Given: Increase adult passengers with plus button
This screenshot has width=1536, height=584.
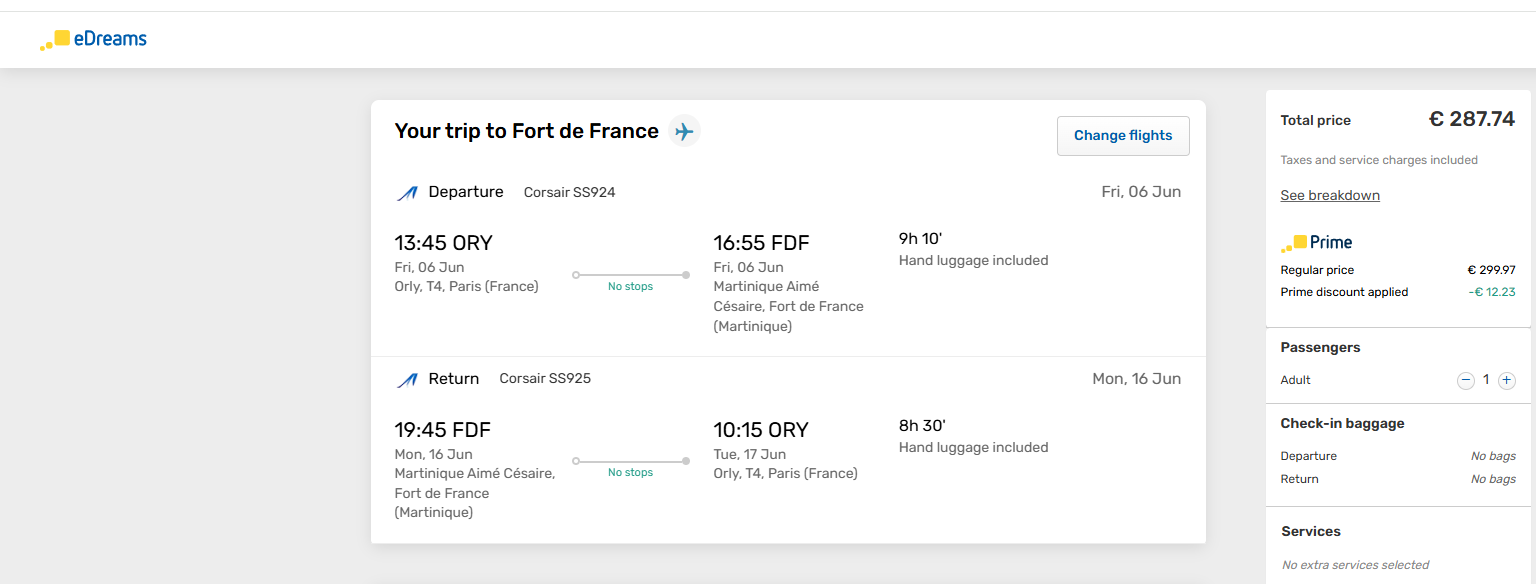Looking at the screenshot, I should click(1507, 380).
